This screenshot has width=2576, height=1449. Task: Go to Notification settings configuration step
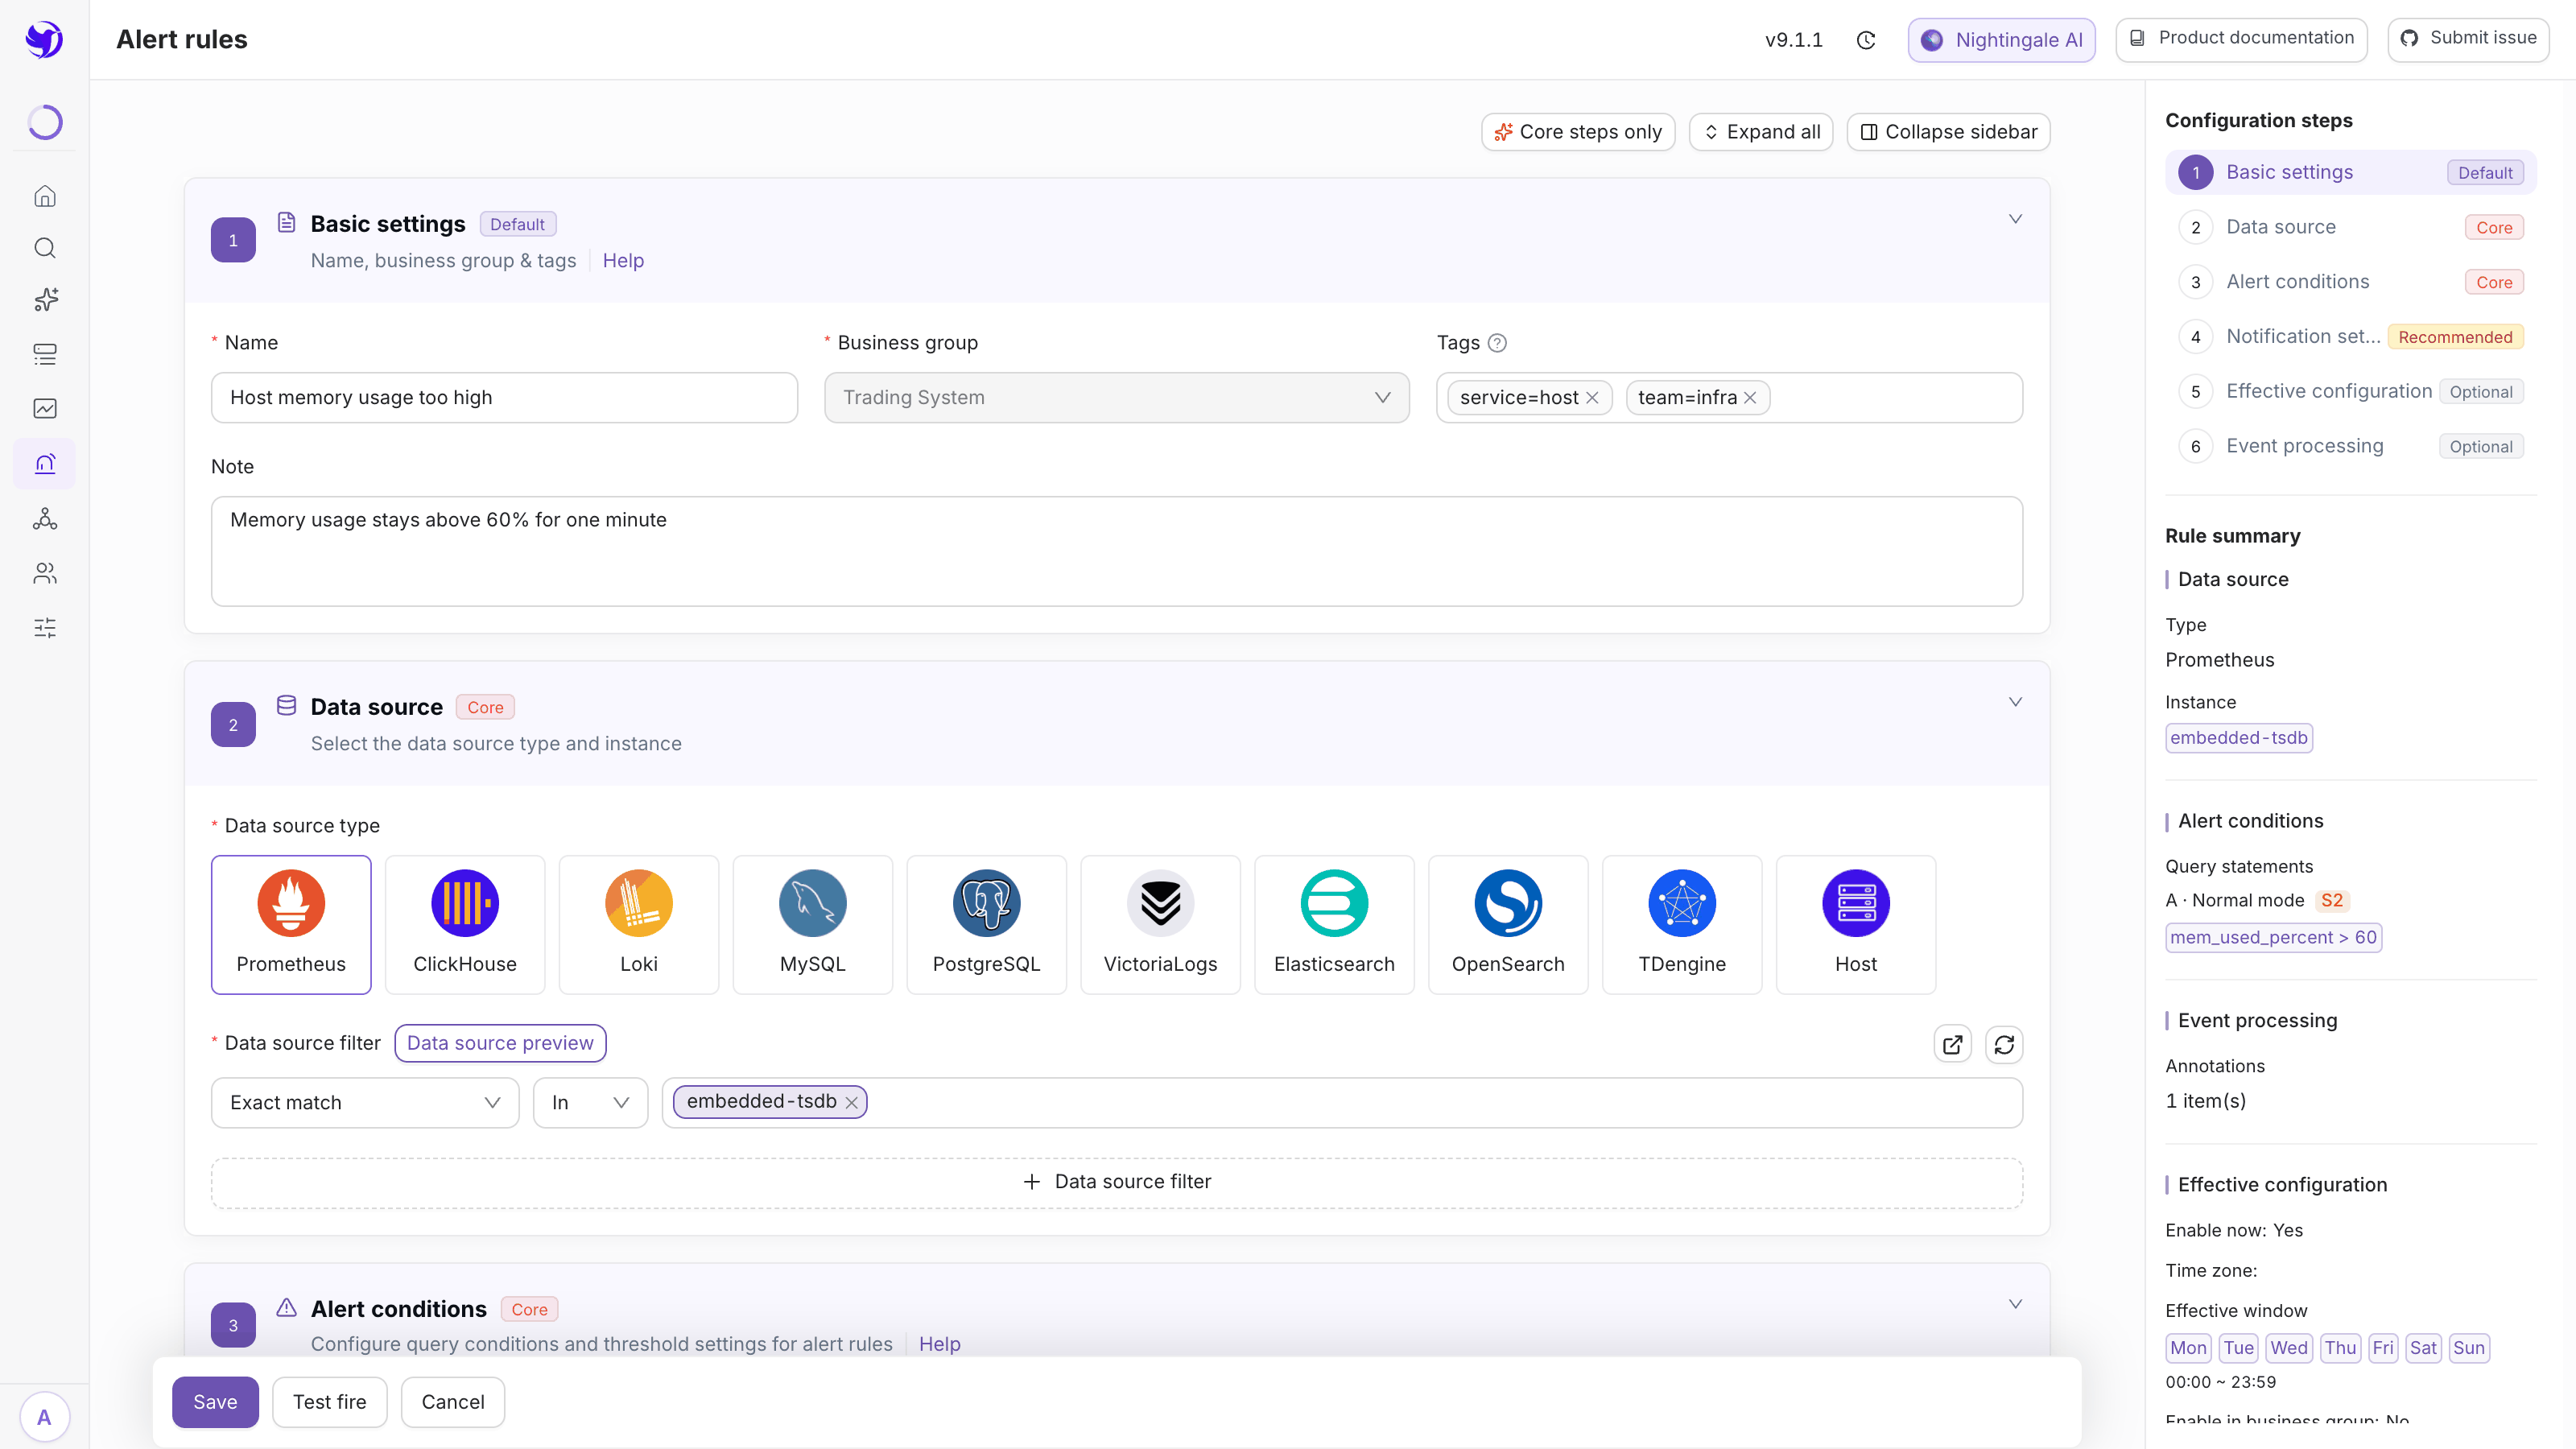(x=2351, y=337)
